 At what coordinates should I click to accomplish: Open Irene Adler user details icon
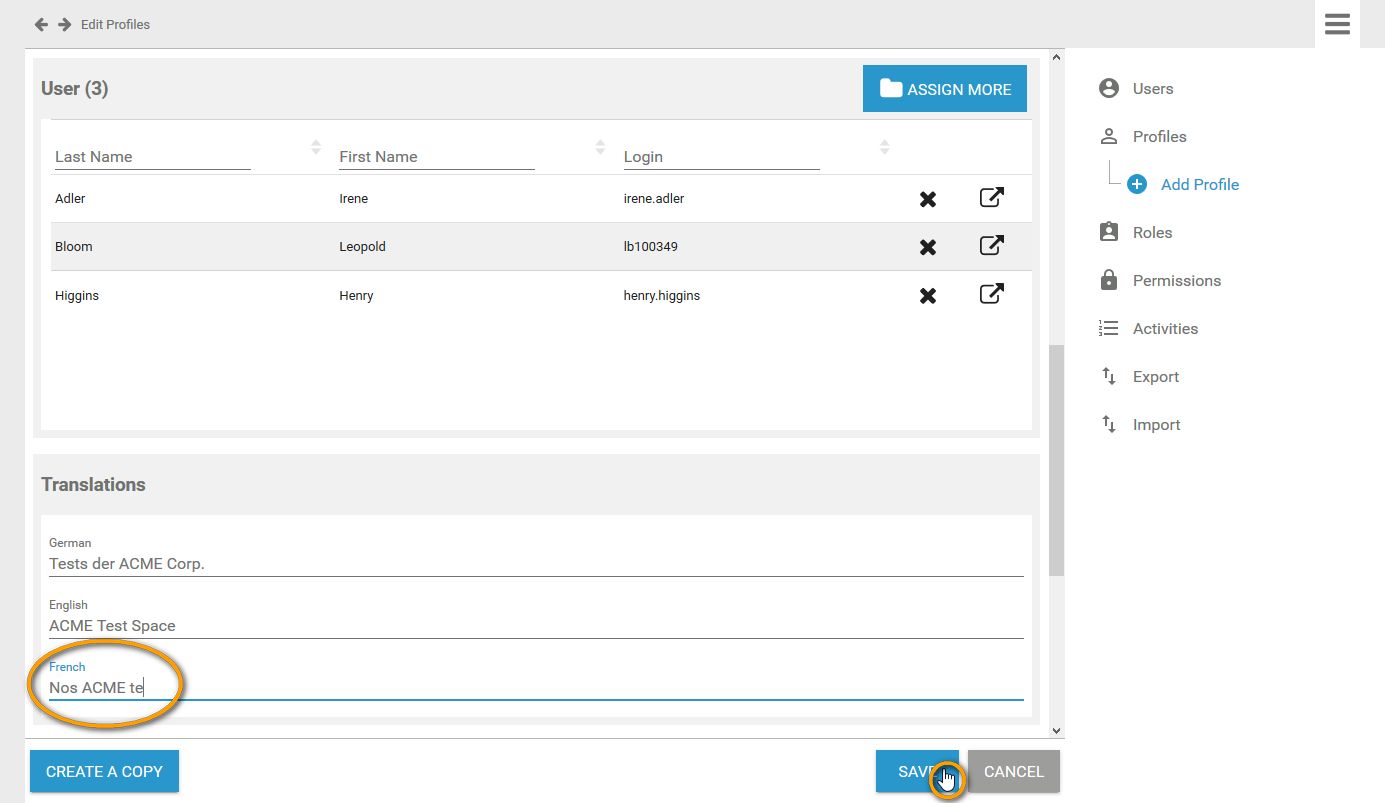click(991, 198)
